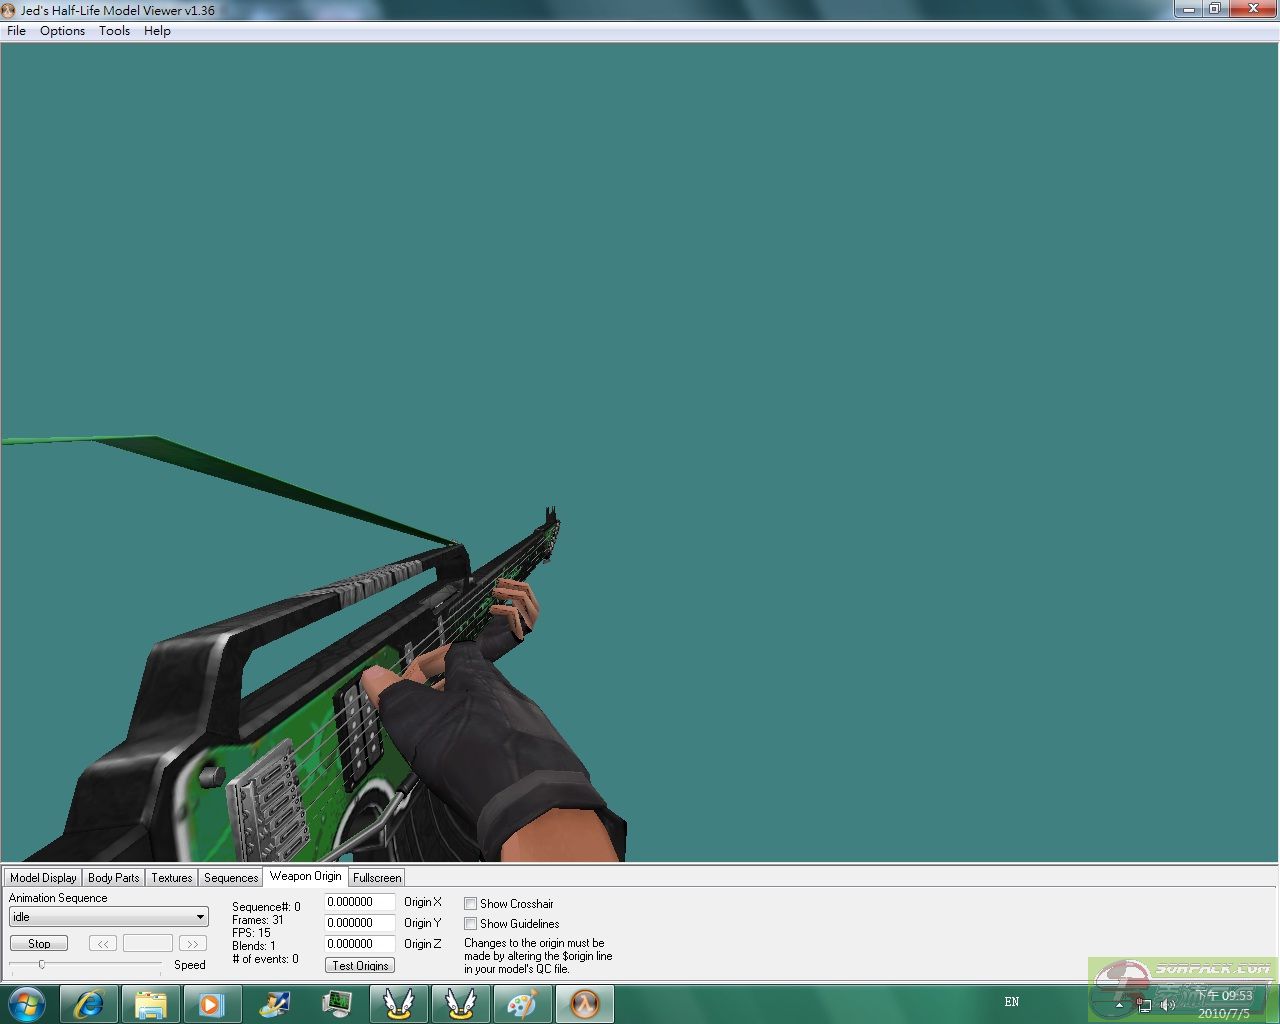Open the File menu
This screenshot has height=1024, width=1280.
(x=17, y=31)
